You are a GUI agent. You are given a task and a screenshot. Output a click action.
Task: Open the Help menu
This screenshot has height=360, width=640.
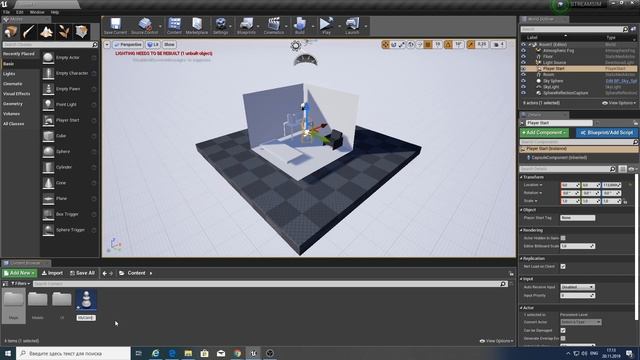(x=55, y=12)
